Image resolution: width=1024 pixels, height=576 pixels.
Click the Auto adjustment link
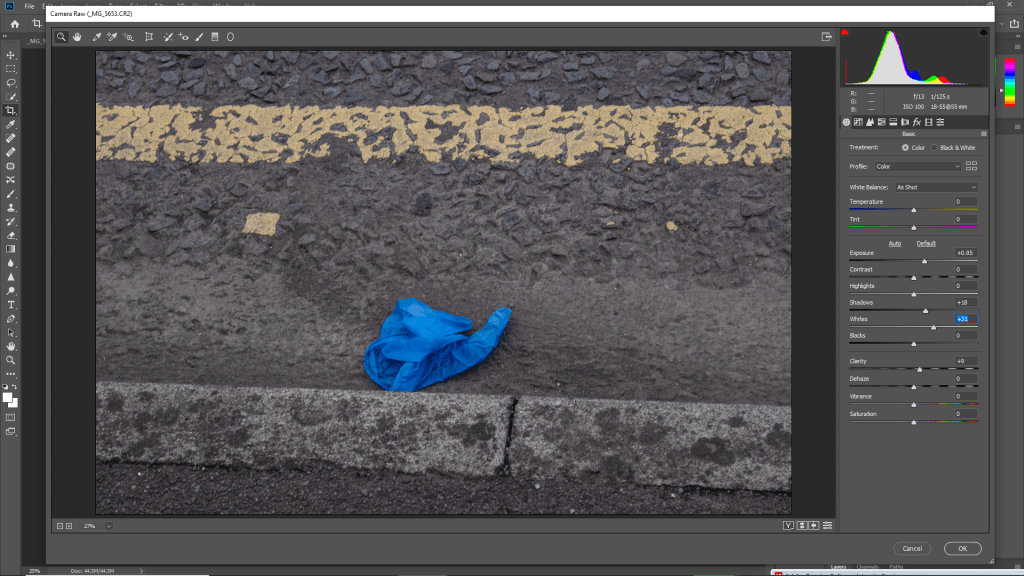coord(895,243)
